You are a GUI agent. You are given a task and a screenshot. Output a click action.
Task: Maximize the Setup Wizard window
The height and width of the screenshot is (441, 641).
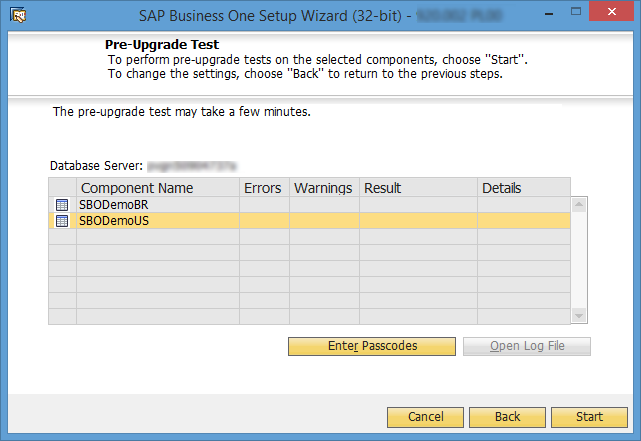tap(576, 12)
